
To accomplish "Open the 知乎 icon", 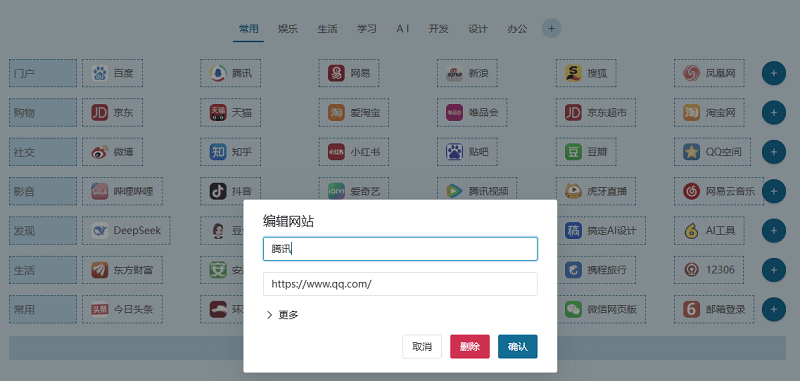I will click(x=218, y=152).
